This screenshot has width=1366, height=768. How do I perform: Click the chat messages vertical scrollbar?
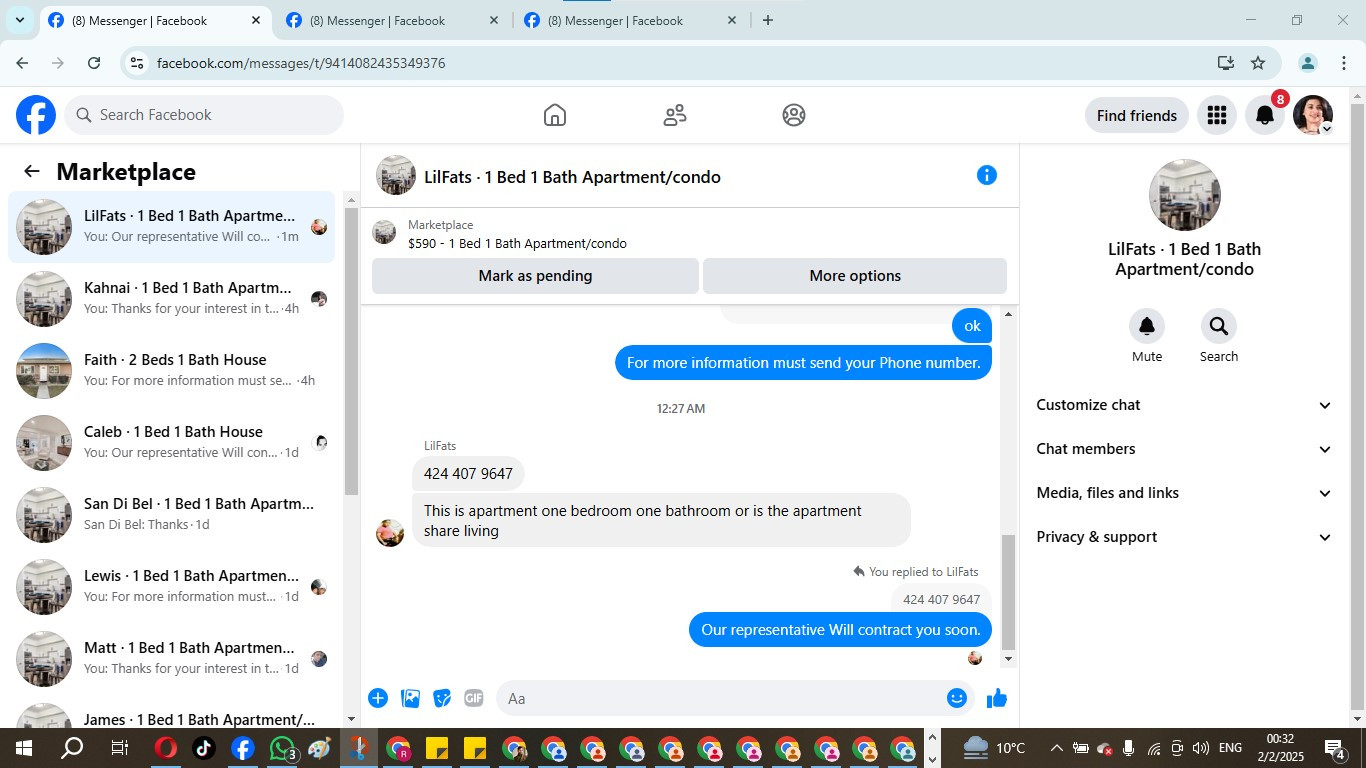[1008, 592]
